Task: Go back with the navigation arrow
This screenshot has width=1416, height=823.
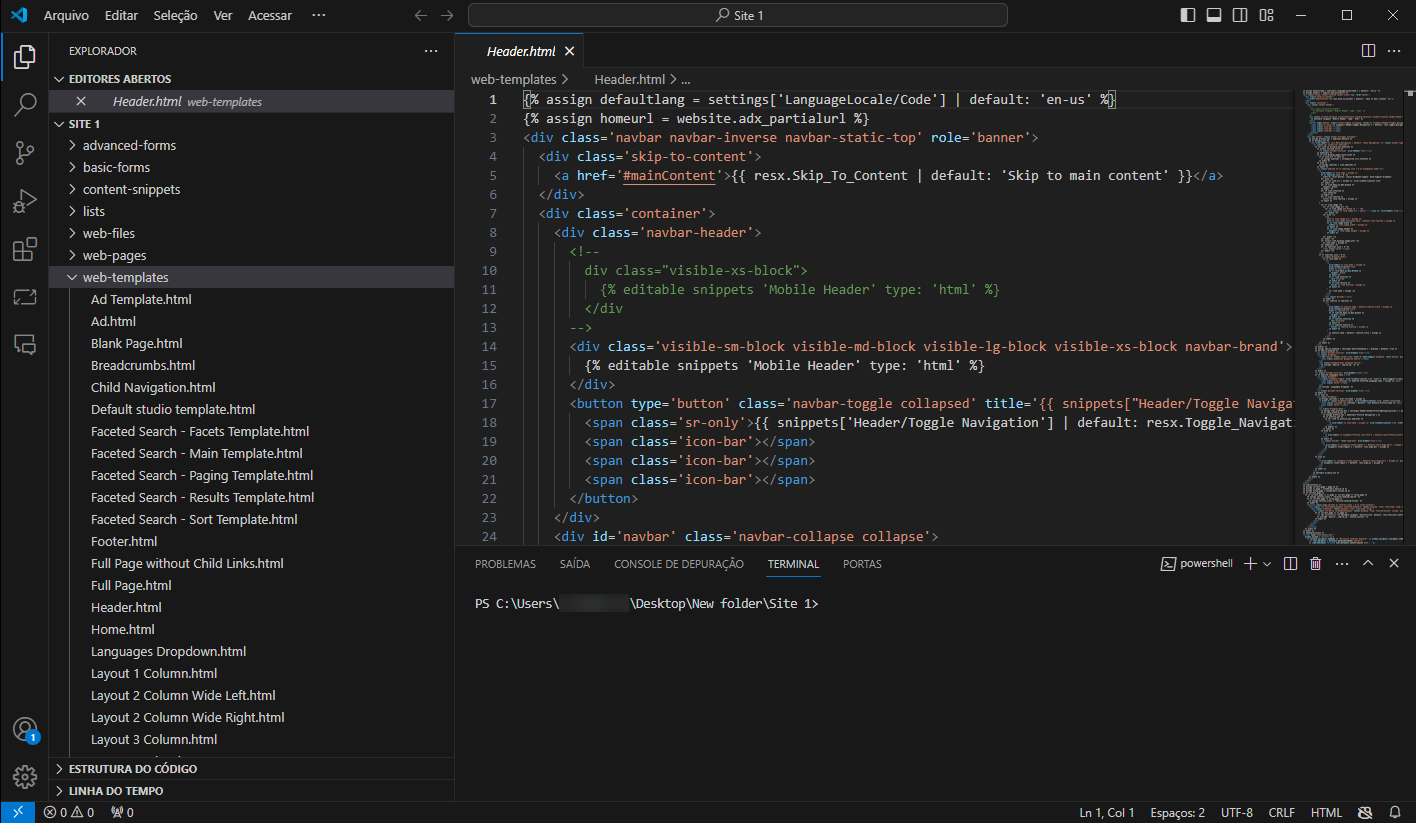Action: point(421,15)
